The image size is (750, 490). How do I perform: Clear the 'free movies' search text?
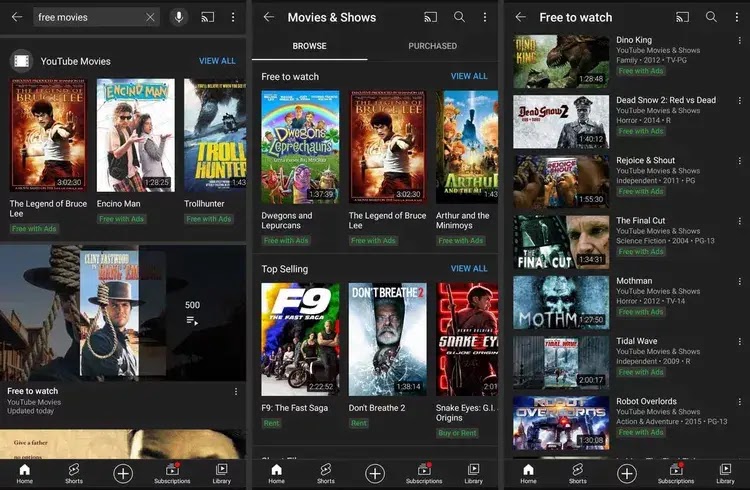(x=150, y=17)
